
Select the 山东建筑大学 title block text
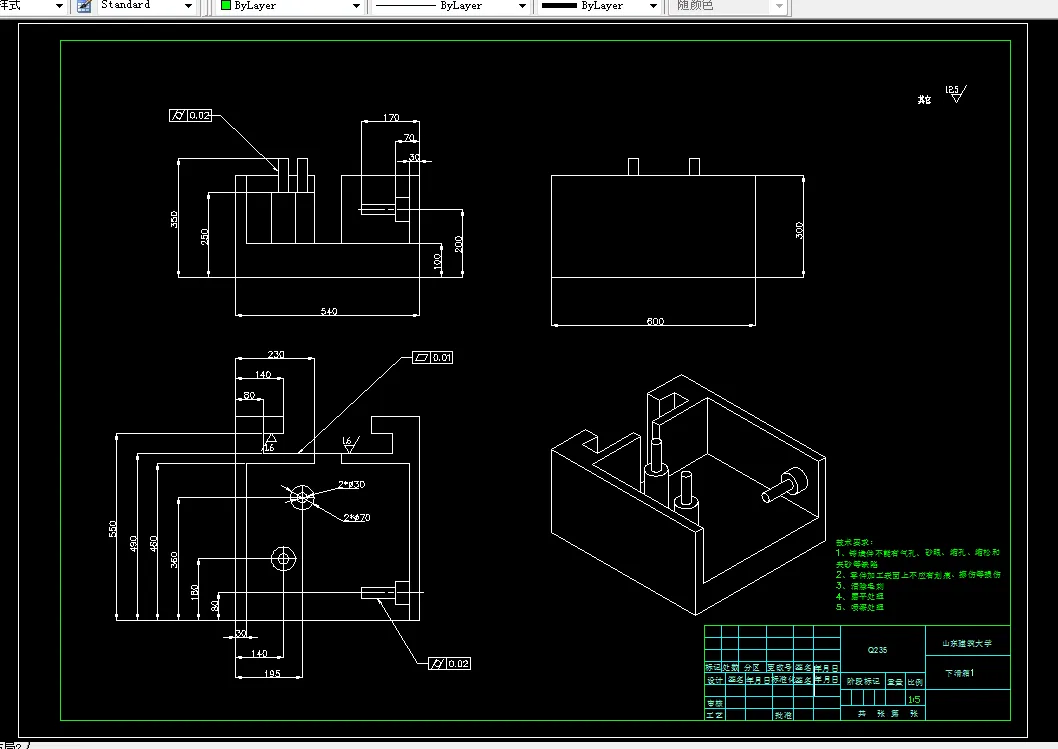click(967, 643)
